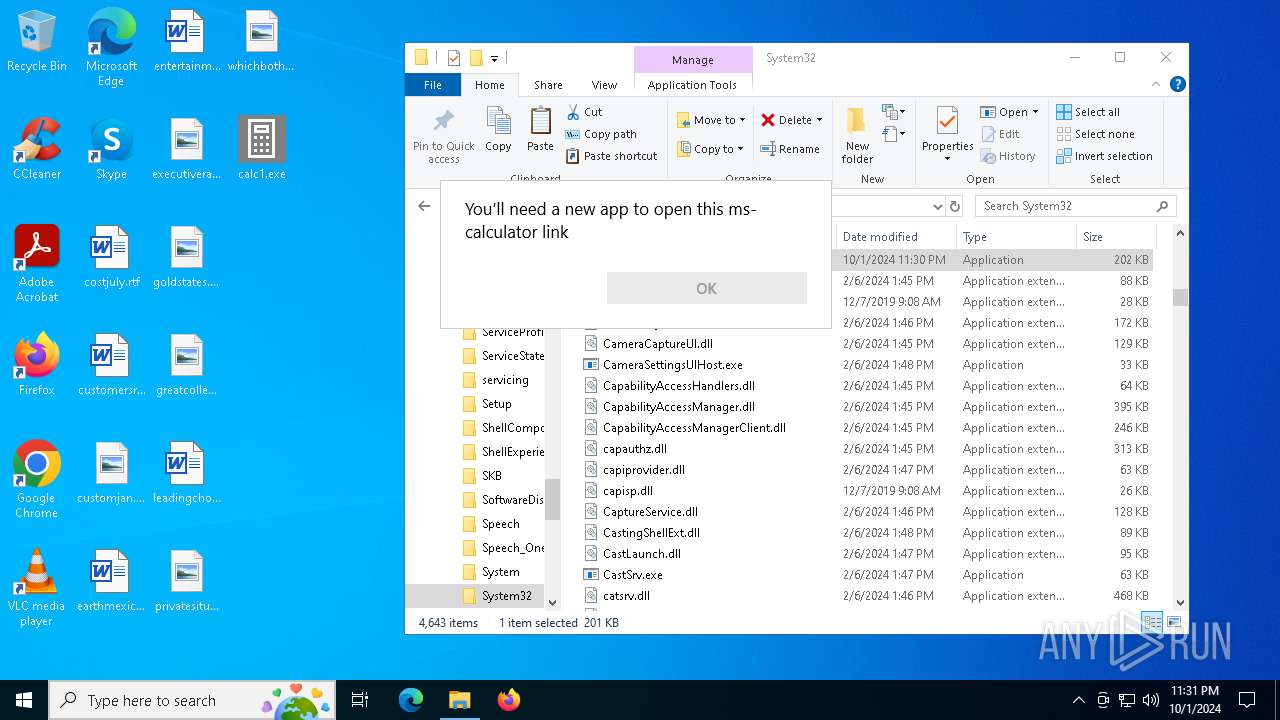This screenshot has height=720, width=1280.
Task: Switch to the Home ribbon tab
Action: click(x=490, y=85)
